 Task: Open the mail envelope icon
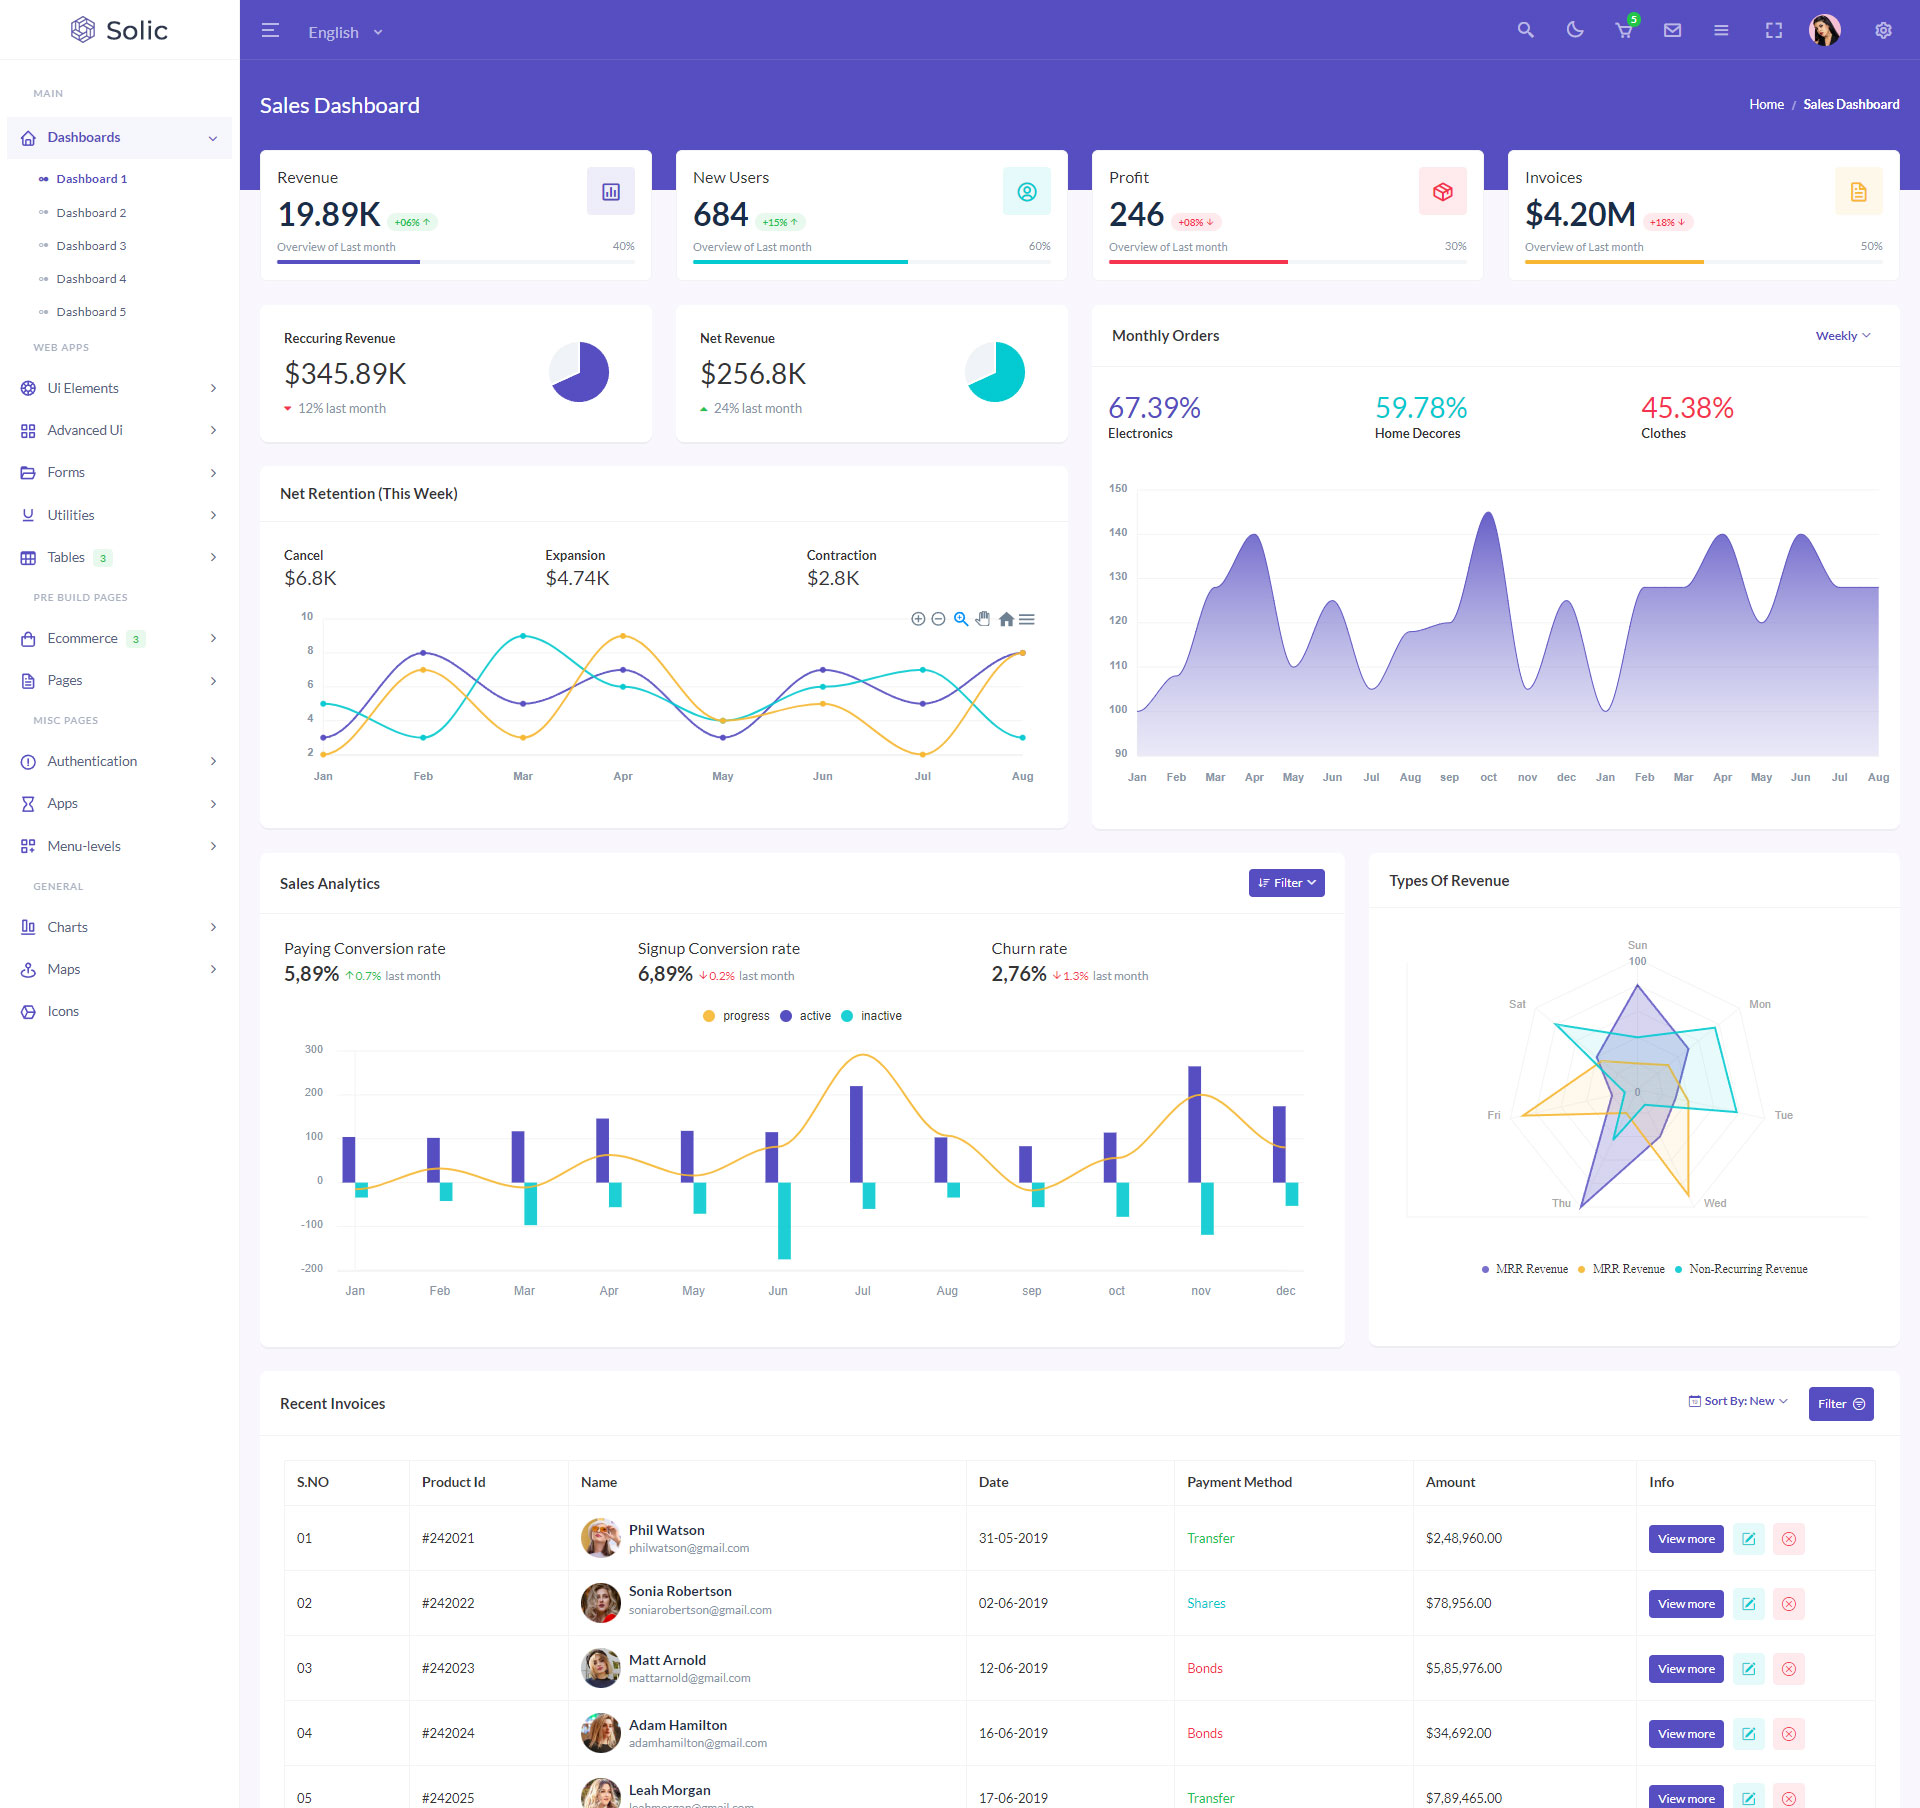[x=1672, y=30]
